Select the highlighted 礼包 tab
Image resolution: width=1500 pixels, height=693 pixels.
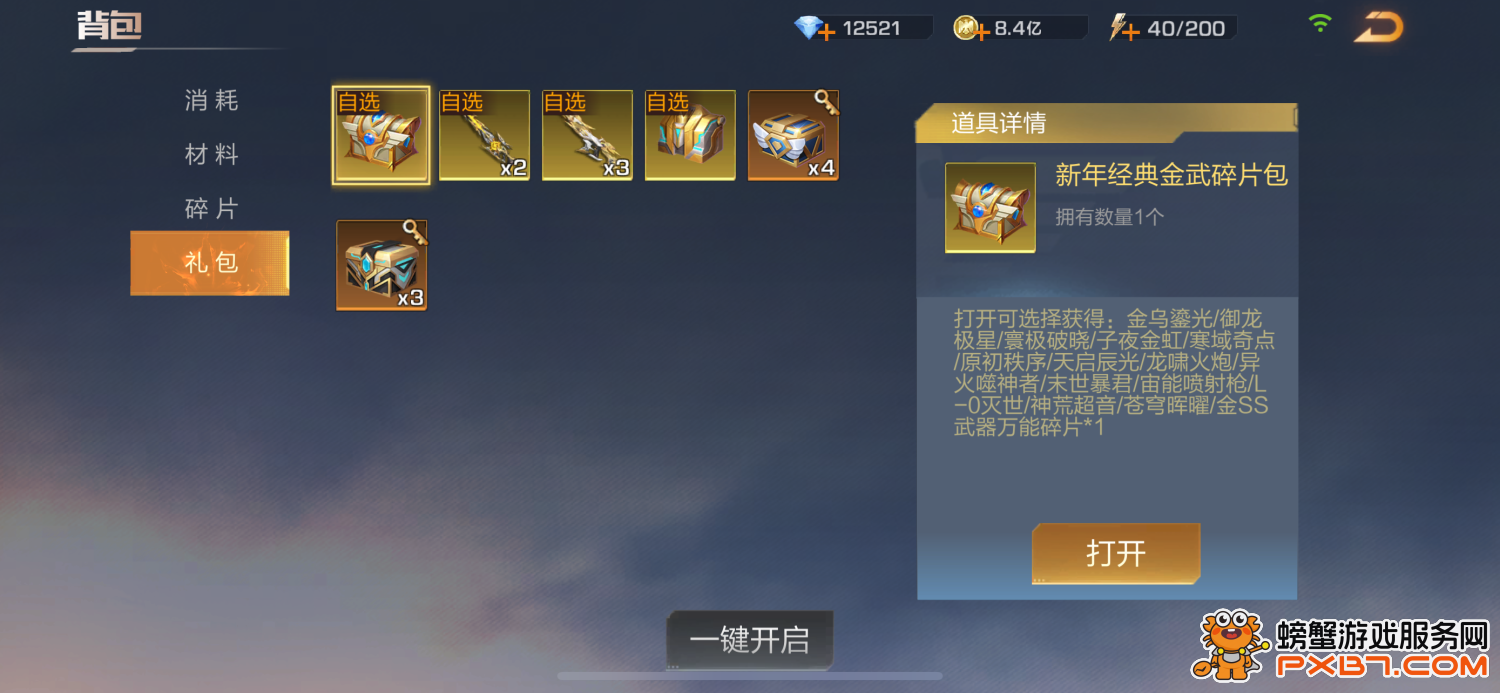pos(210,263)
